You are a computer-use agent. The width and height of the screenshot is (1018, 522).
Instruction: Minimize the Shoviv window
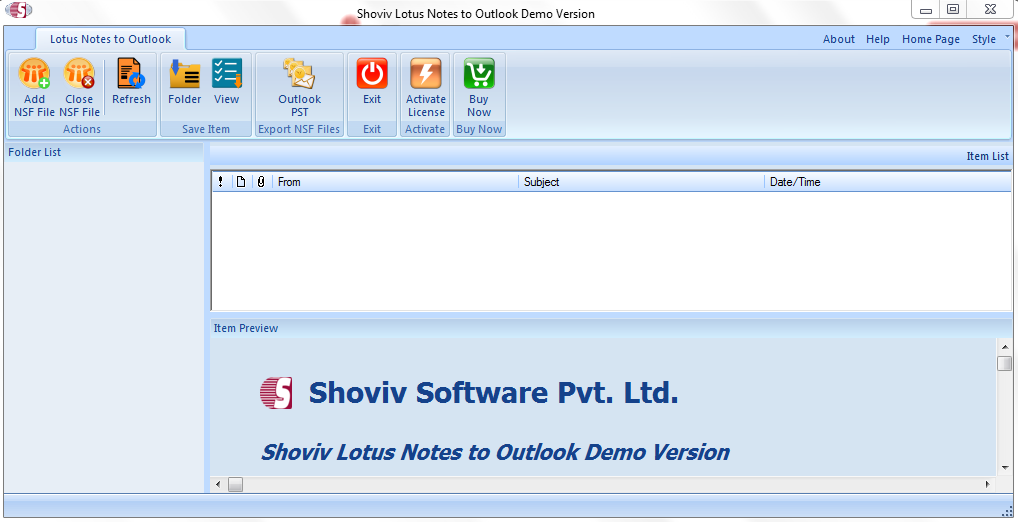926,10
